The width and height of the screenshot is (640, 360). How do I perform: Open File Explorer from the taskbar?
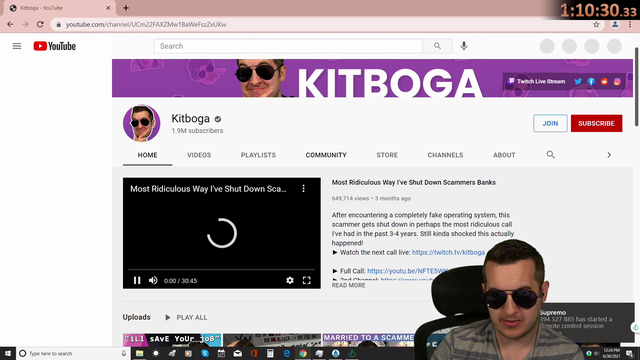pos(140,353)
